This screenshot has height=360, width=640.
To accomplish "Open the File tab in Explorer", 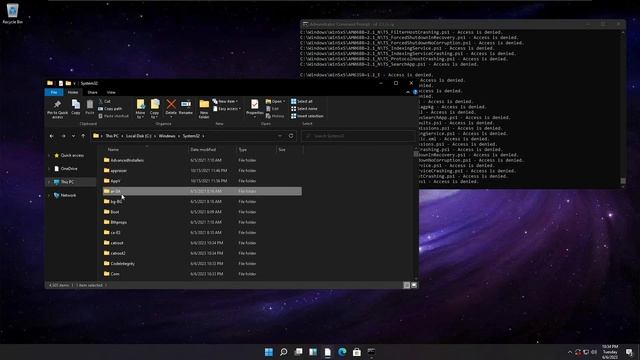I will pyautogui.click(x=54, y=92).
